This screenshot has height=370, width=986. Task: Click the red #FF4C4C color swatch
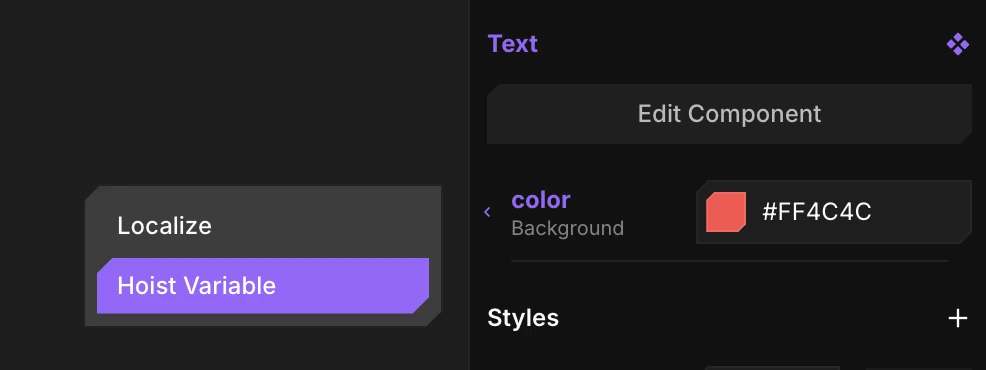(x=726, y=212)
